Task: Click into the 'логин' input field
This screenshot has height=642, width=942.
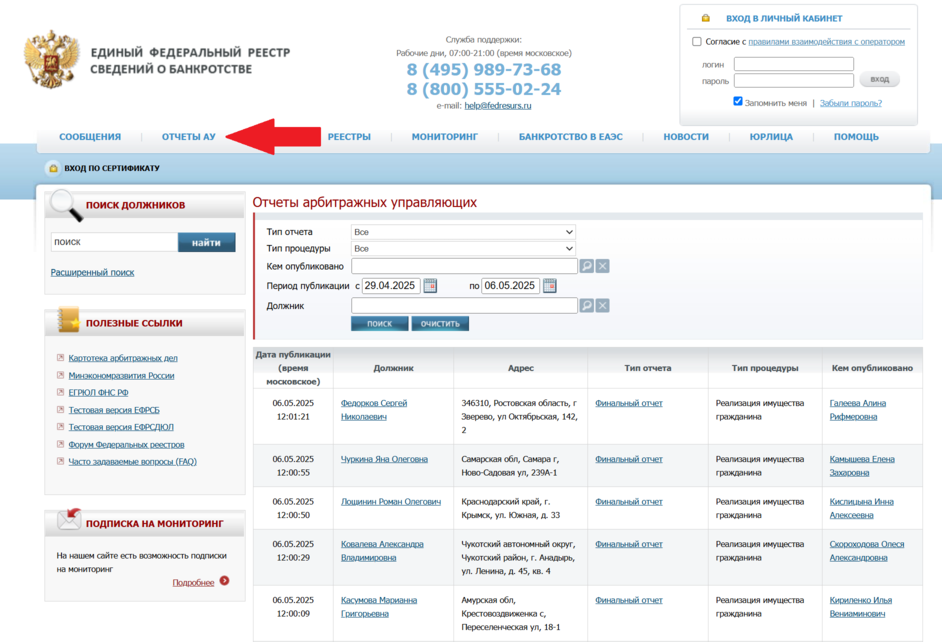Action: point(793,64)
